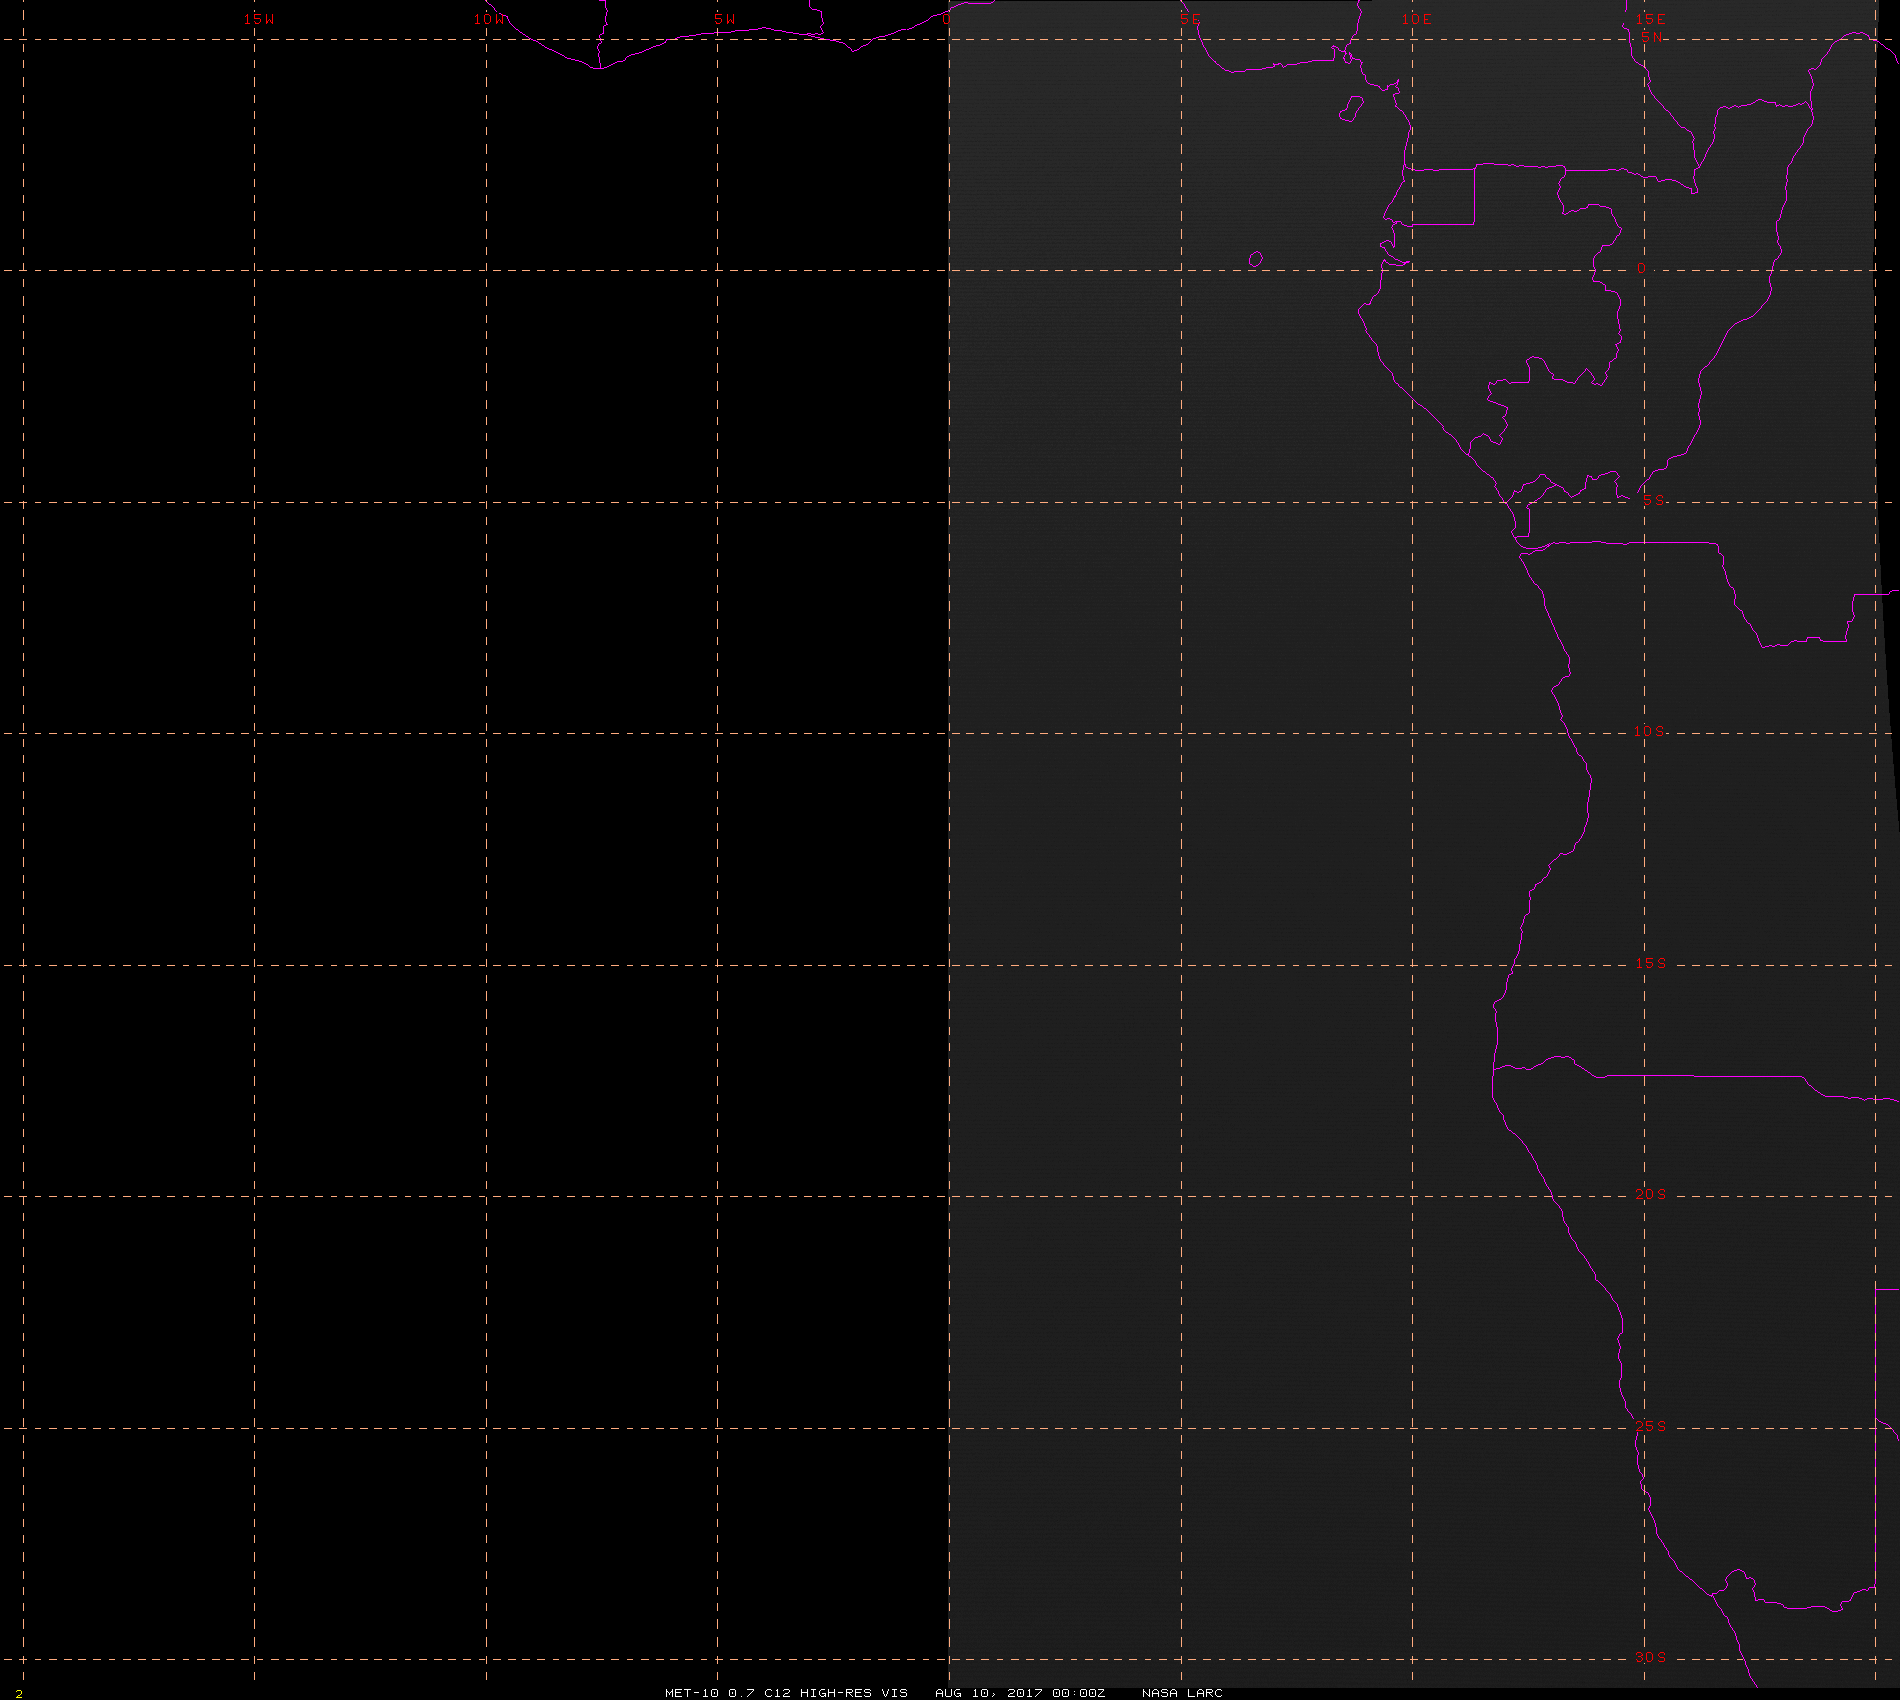Select the AUG 10, 2017 00:00Z timestamp
Viewport: 1900px width, 1700px height.
[x=1020, y=1693]
